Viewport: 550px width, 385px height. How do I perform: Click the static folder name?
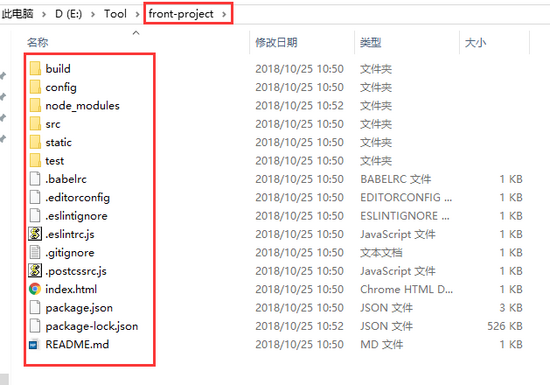tap(59, 142)
